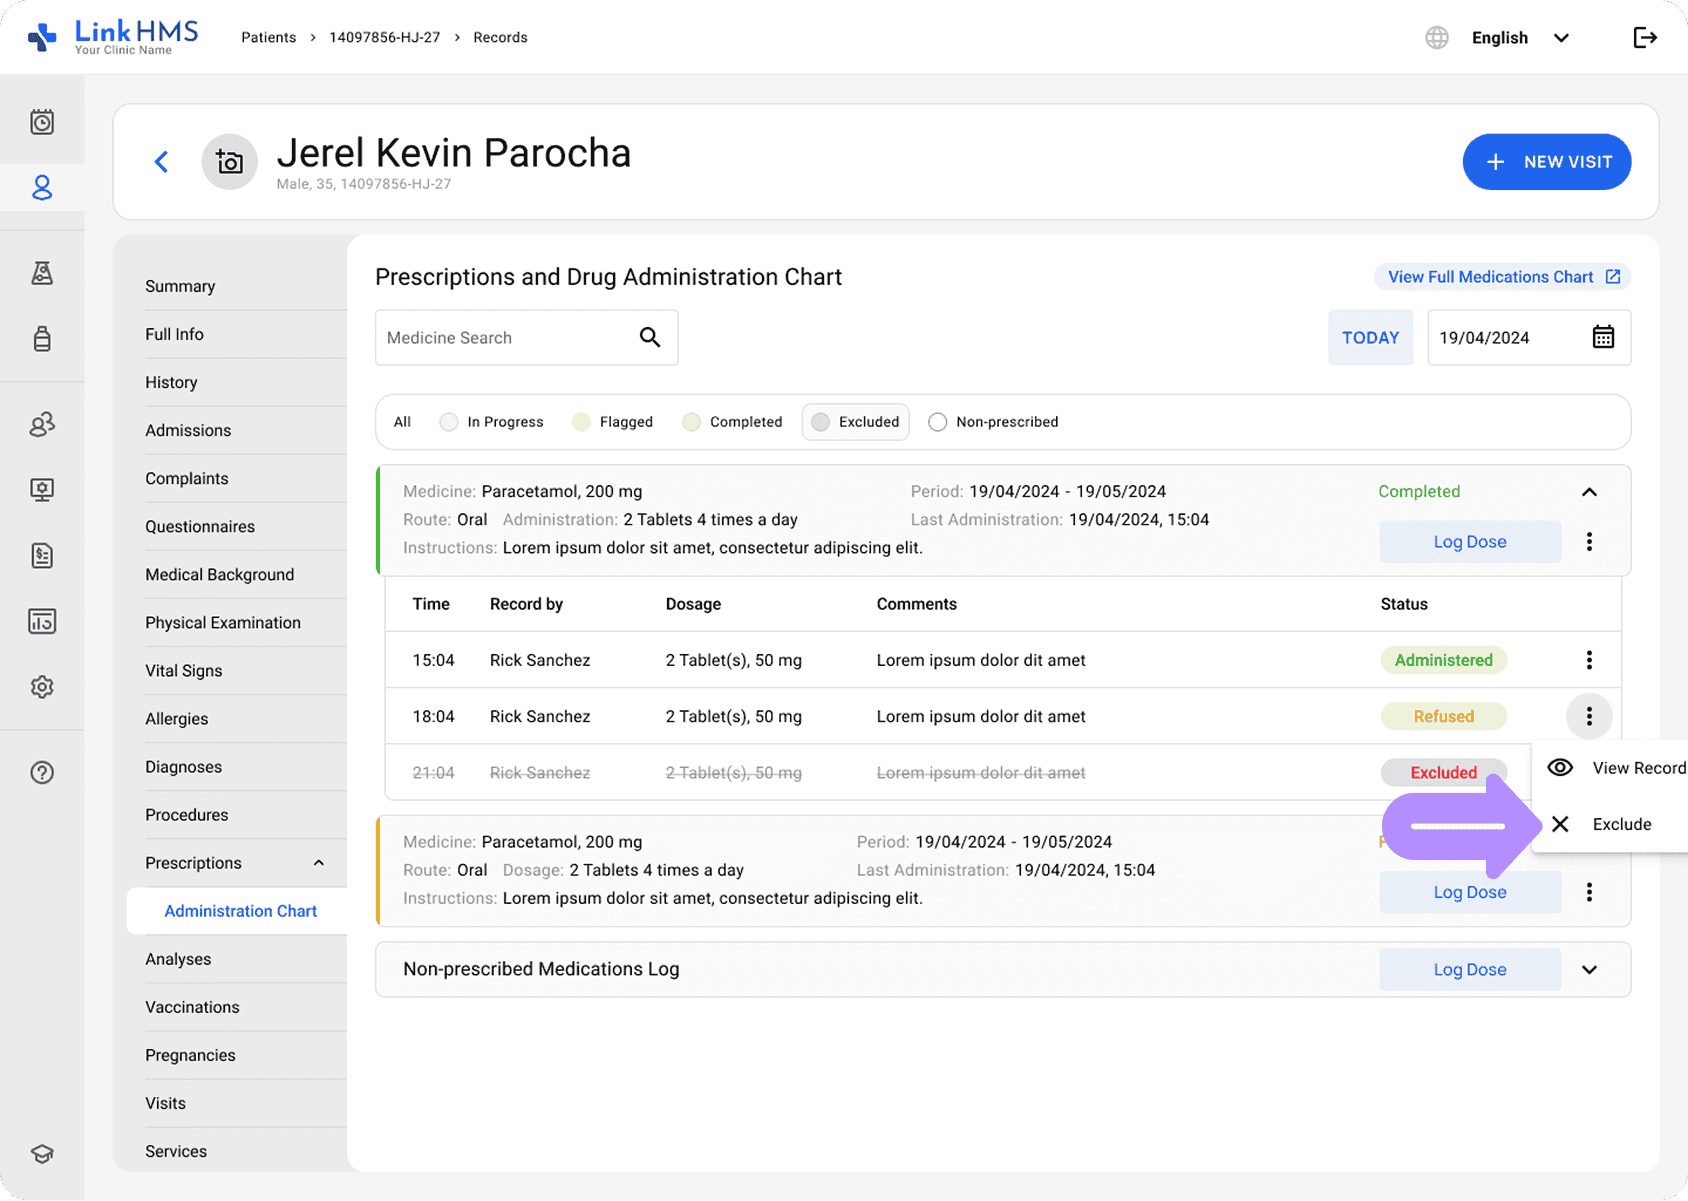Select the Non-prescribed filter radio

pos(937,422)
